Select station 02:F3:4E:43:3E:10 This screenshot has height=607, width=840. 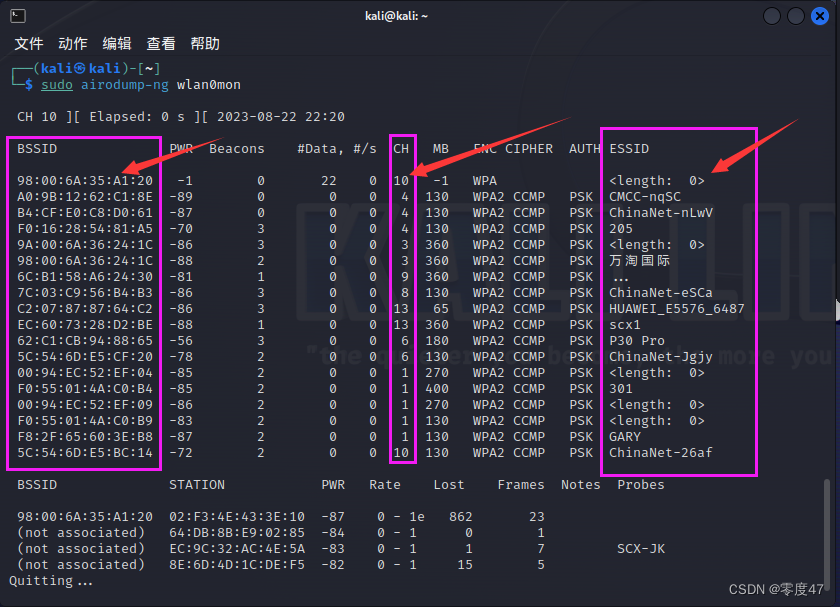[237, 516]
